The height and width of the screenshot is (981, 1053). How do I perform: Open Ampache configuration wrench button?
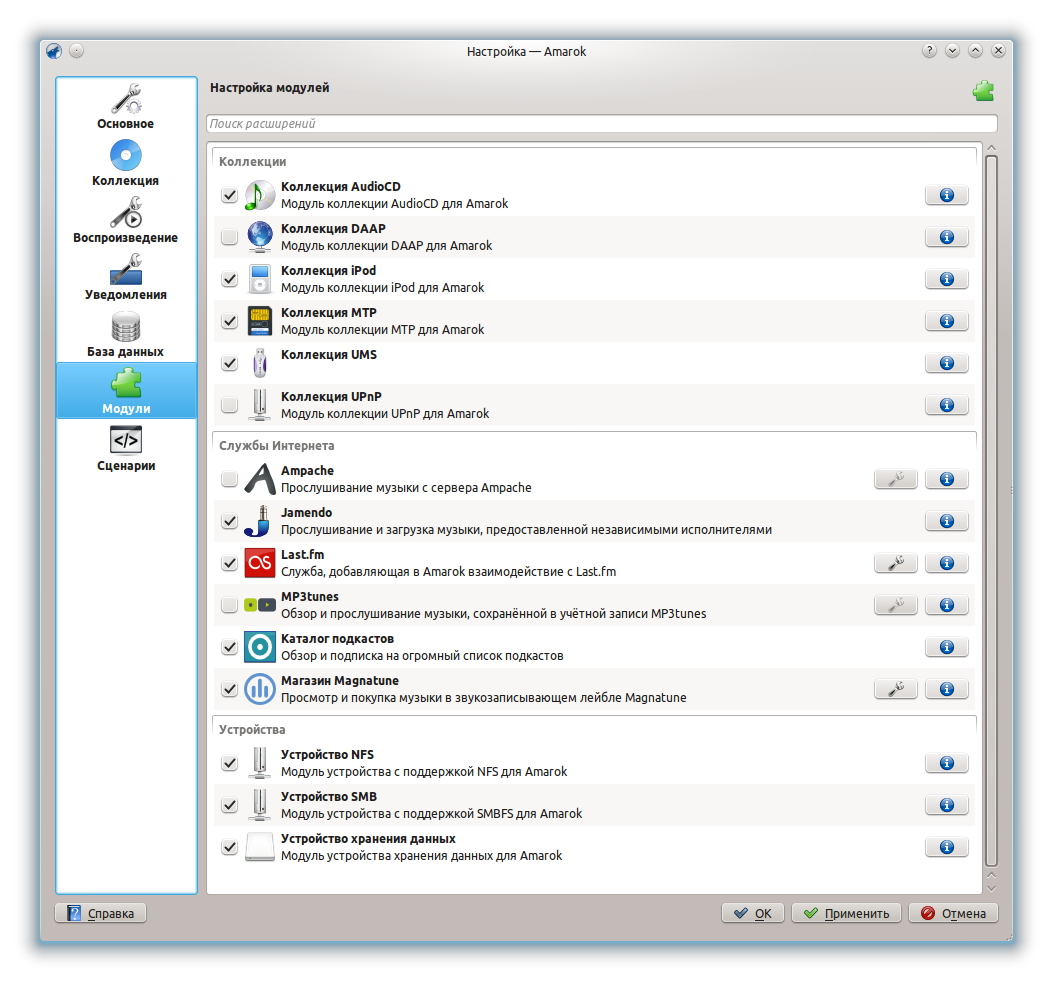coord(895,479)
